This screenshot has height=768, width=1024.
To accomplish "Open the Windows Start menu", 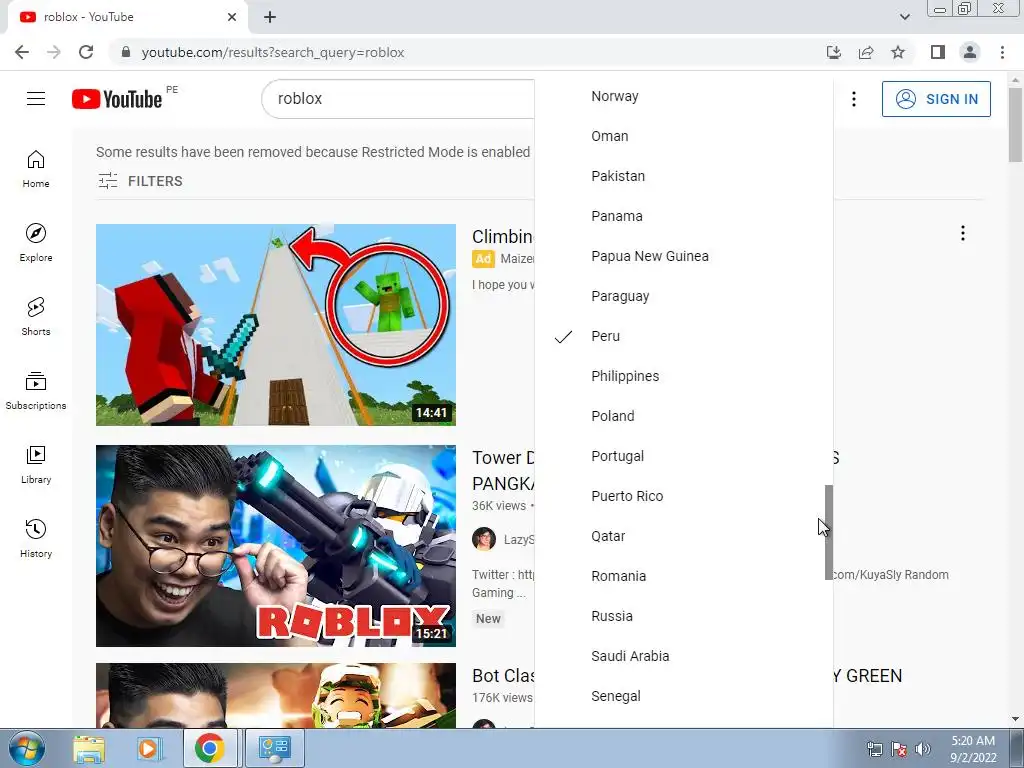I will pyautogui.click(x=27, y=748).
